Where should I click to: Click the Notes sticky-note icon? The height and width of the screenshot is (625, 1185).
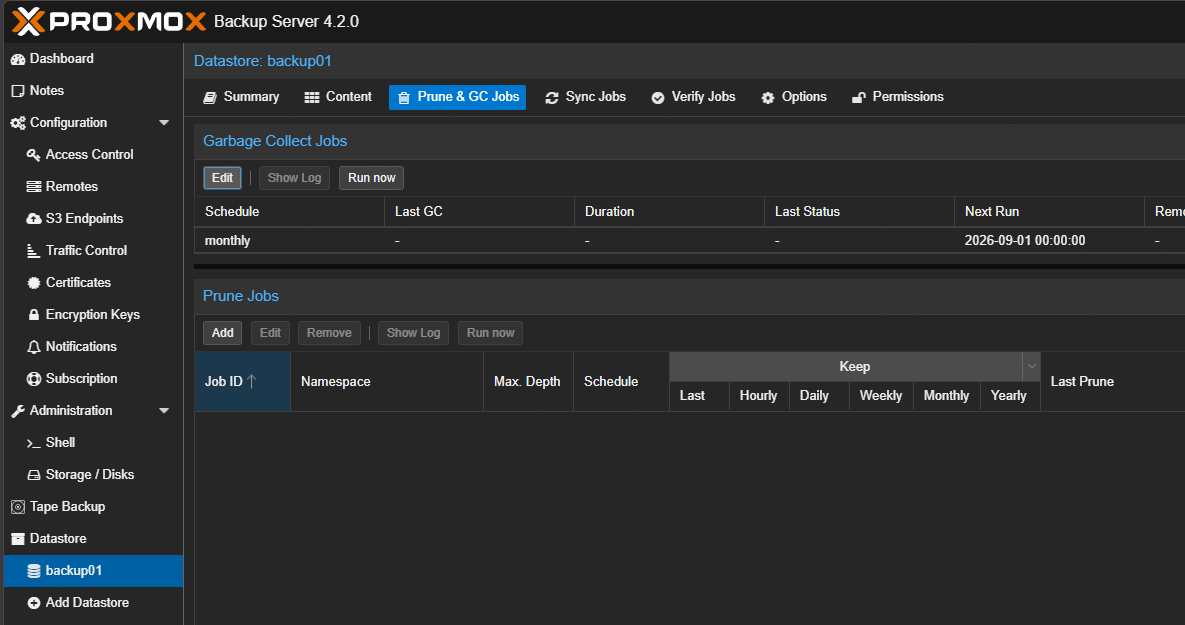[x=18, y=91]
